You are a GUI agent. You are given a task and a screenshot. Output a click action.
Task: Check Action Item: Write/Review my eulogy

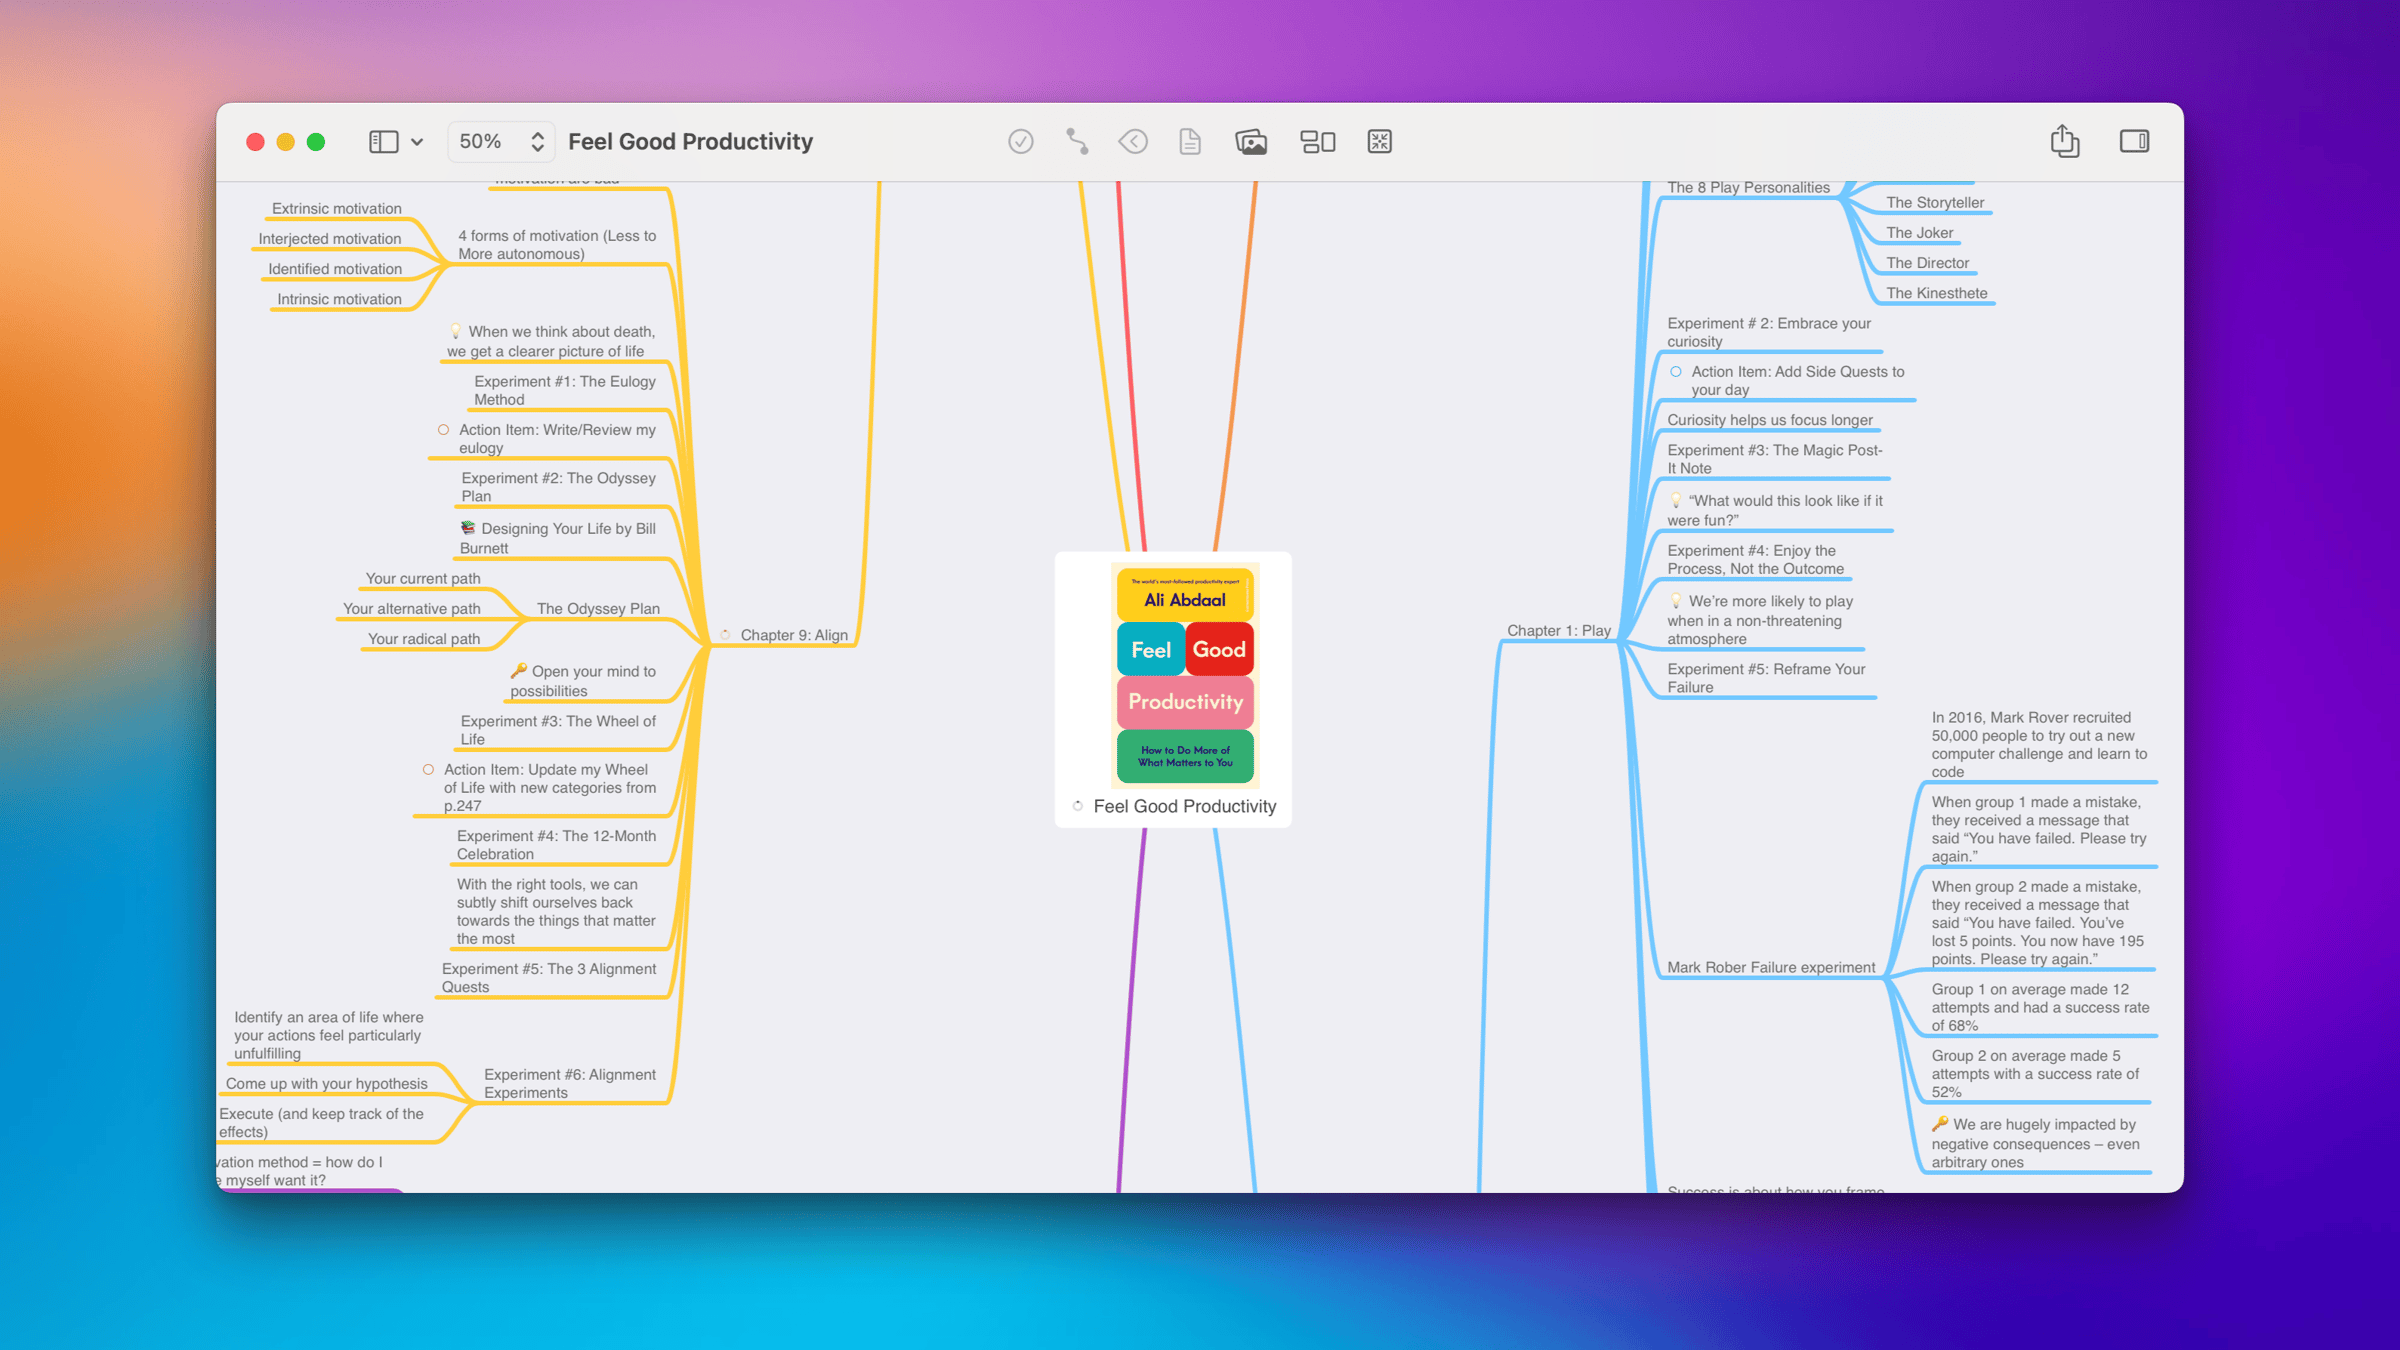point(443,430)
